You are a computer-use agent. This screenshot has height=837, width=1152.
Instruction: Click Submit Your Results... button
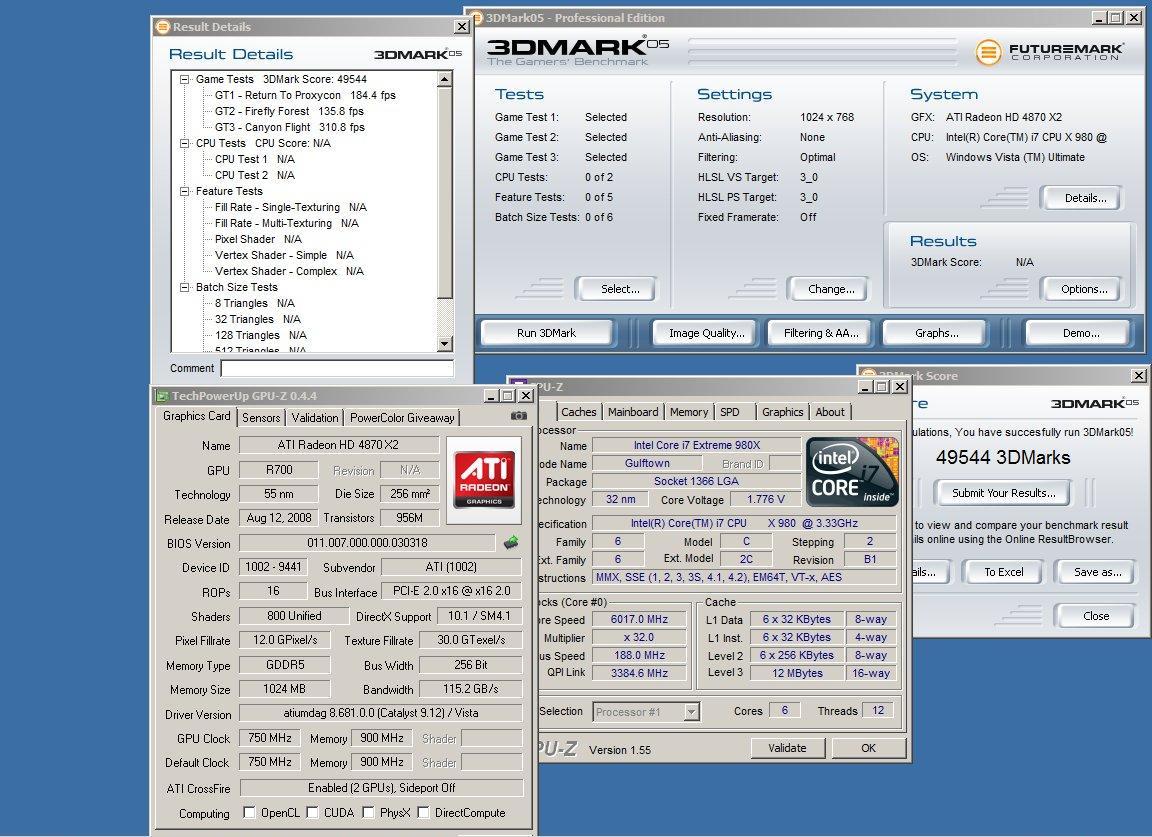[x=1004, y=493]
